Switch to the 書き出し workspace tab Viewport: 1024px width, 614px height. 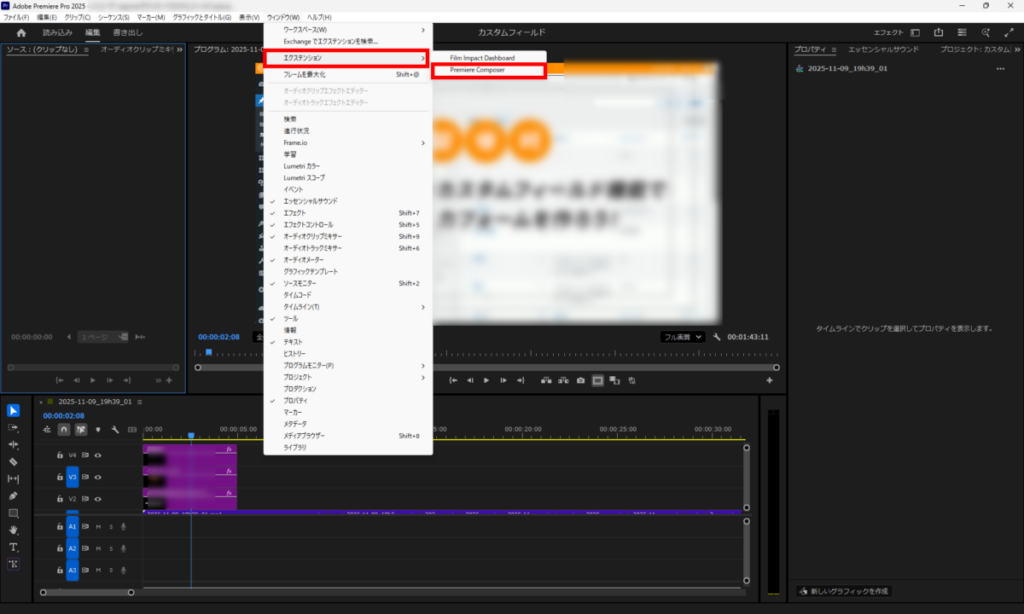[x=127, y=33]
